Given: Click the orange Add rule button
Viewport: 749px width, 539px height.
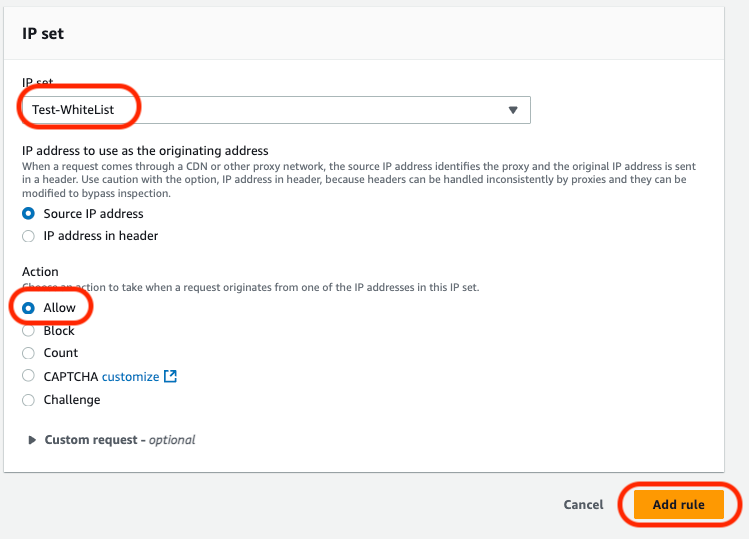Looking at the screenshot, I should click(678, 505).
